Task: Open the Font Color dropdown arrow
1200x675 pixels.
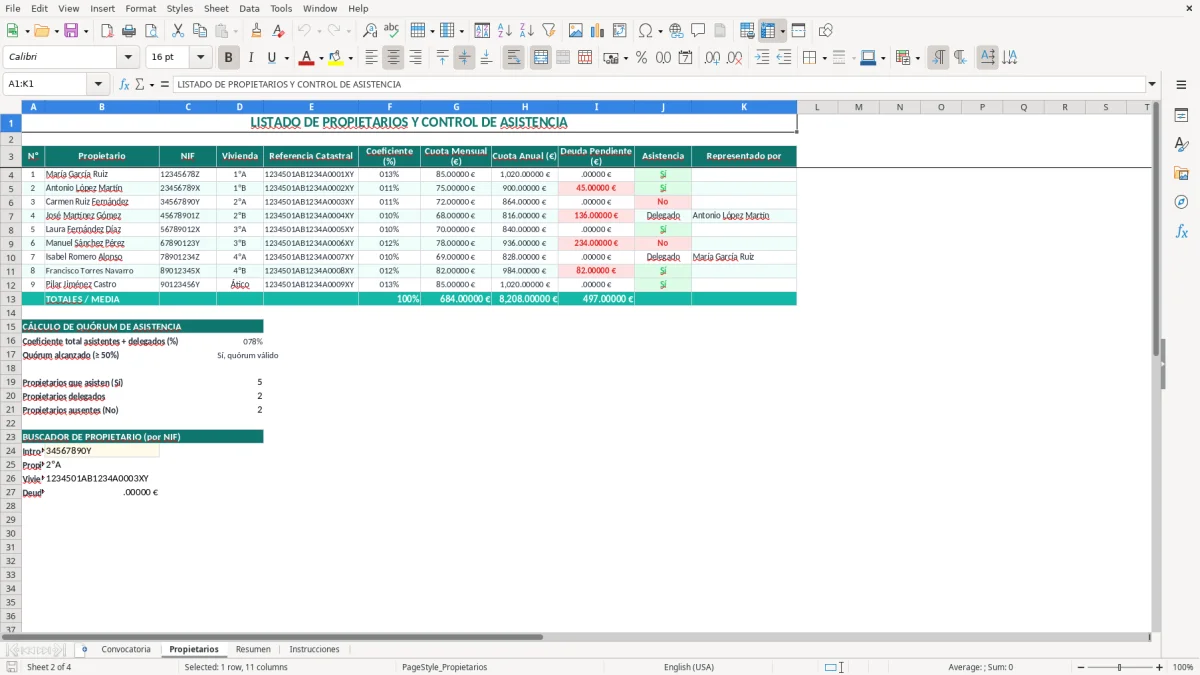Action: pyautogui.click(x=321, y=58)
